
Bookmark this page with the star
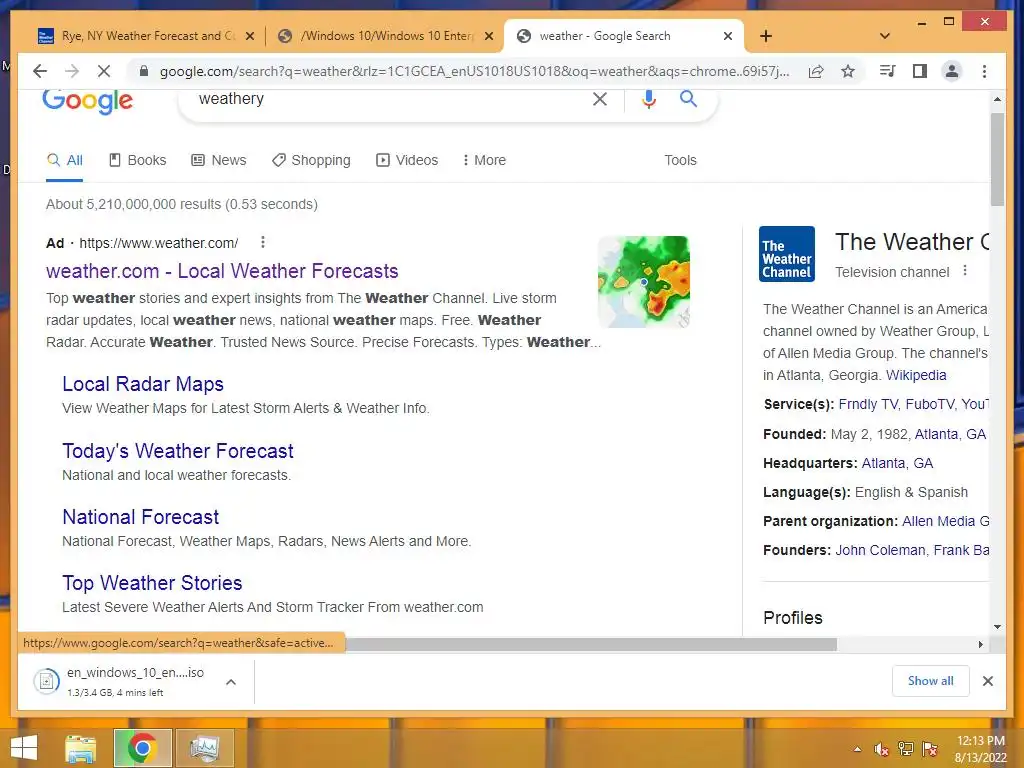coord(848,71)
